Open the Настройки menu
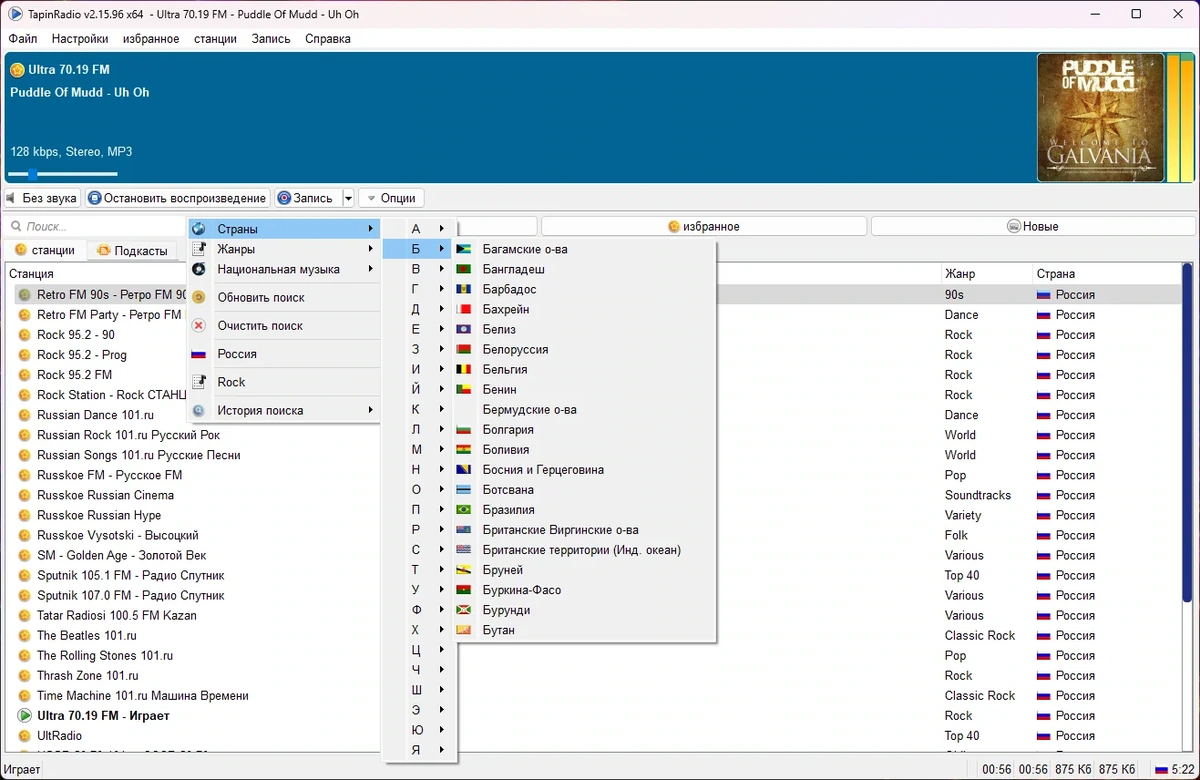This screenshot has width=1200, height=780. pyautogui.click(x=80, y=39)
